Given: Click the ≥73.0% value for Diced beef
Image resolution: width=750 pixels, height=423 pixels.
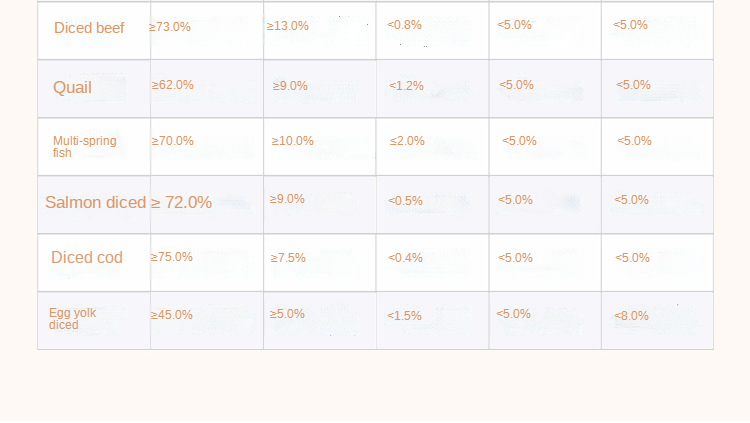Looking at the screenshot, I should coord(170,27).
